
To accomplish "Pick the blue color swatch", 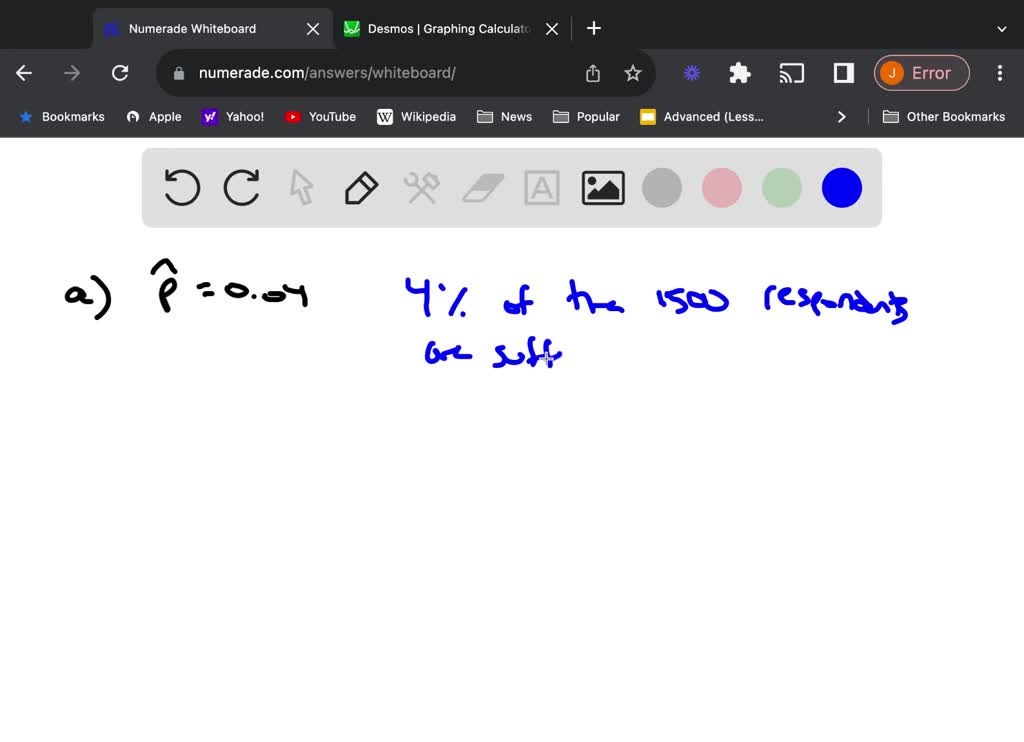I will coord(842,188).
